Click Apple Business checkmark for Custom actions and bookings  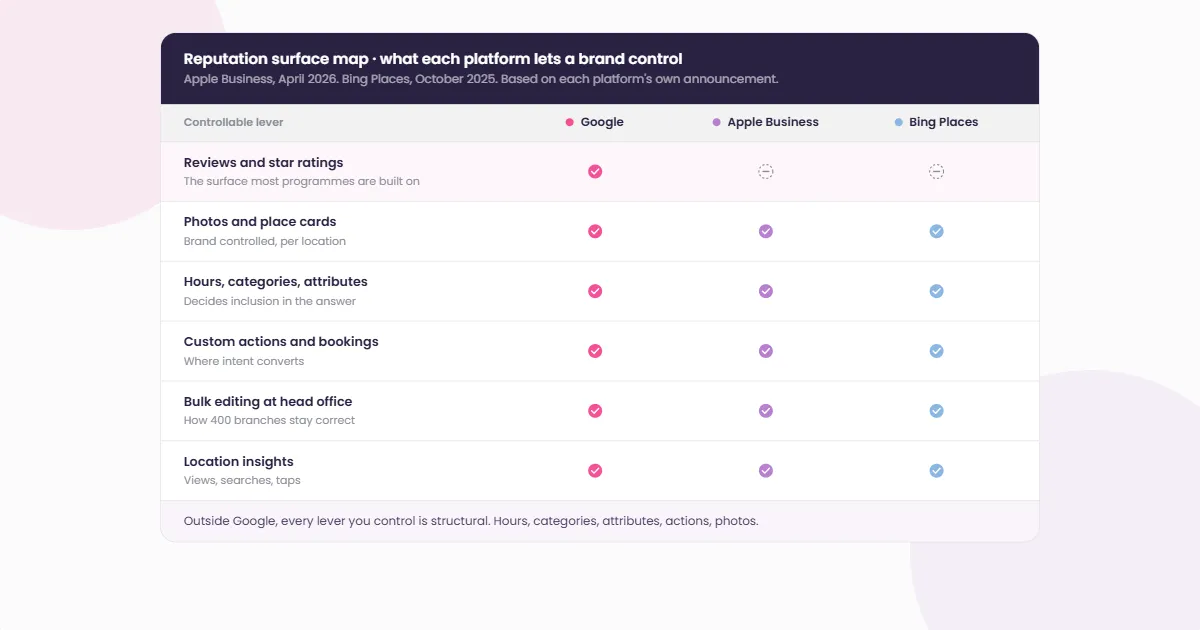(x=766, y=351)
